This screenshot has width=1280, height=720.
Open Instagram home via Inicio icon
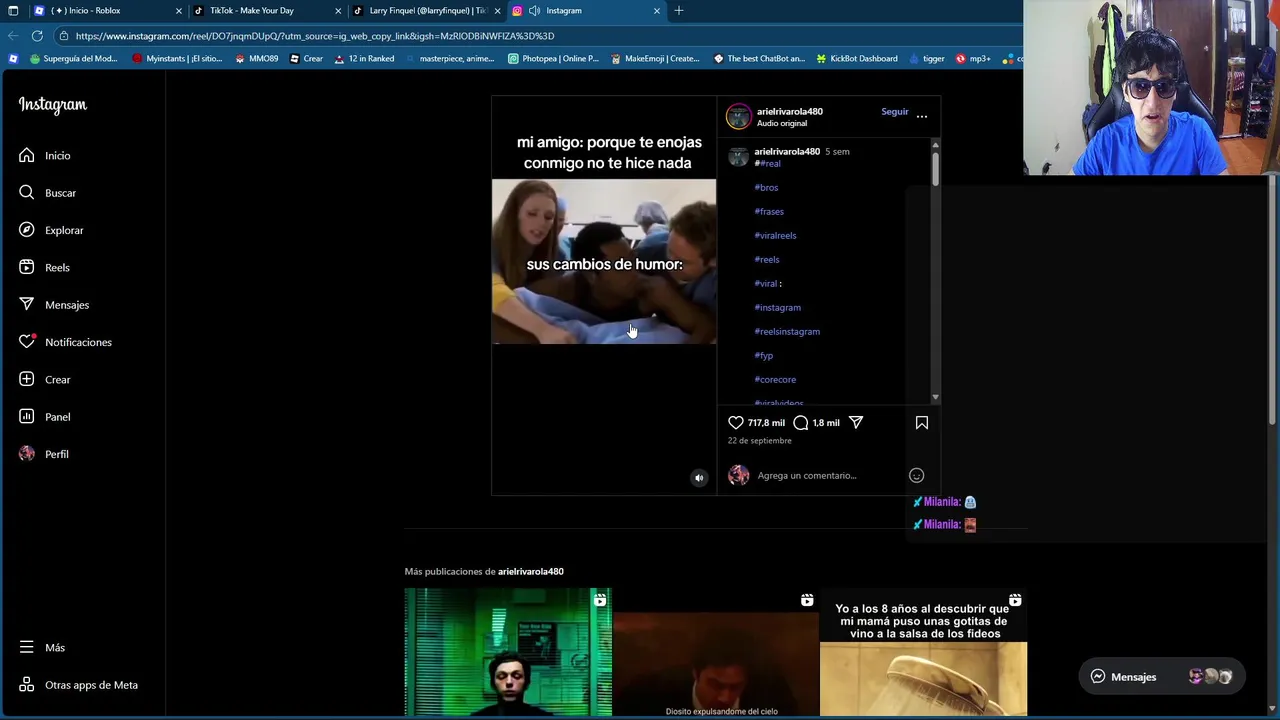[27, 155]
